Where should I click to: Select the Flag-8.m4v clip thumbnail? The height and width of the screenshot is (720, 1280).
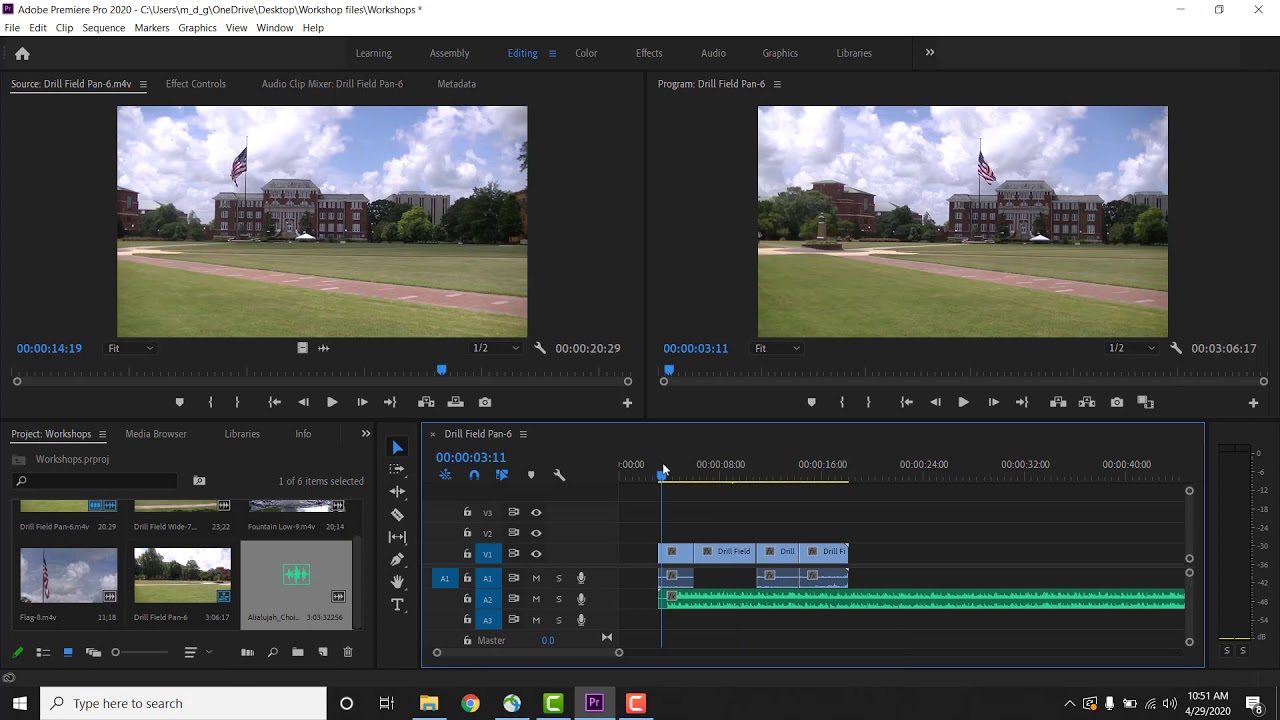(68, 575)
